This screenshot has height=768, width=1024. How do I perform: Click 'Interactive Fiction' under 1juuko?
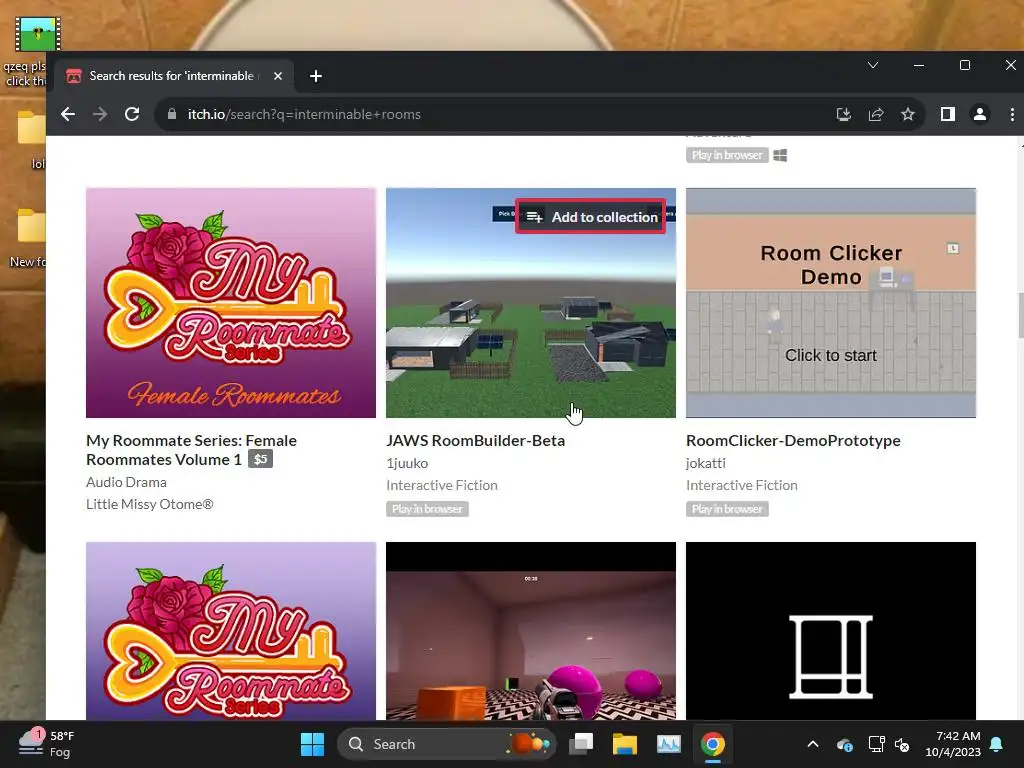coord(441,485)
